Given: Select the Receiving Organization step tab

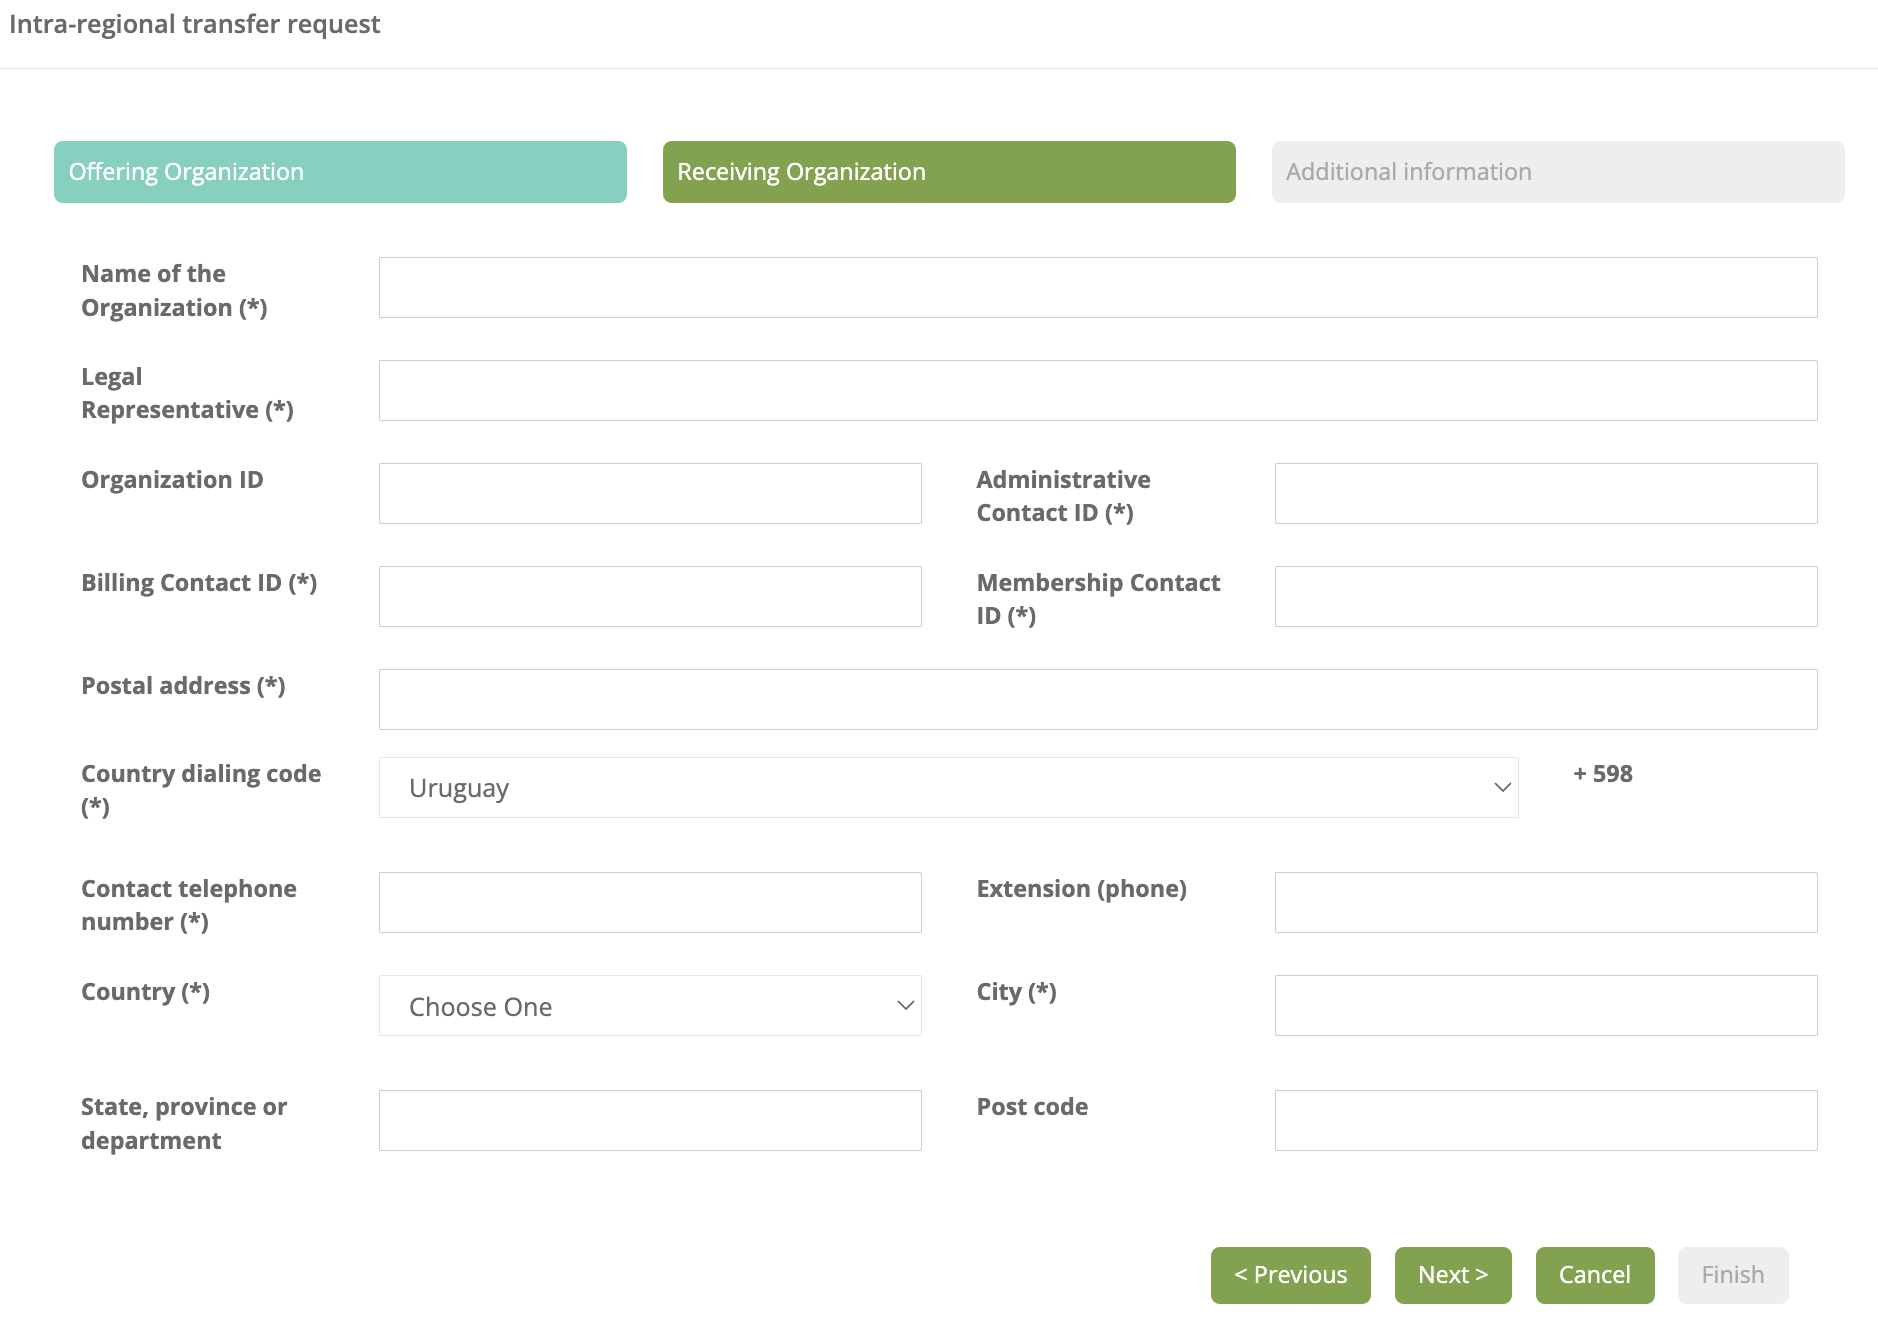Looking at the screenshot, I should click(x=948, y=172).
